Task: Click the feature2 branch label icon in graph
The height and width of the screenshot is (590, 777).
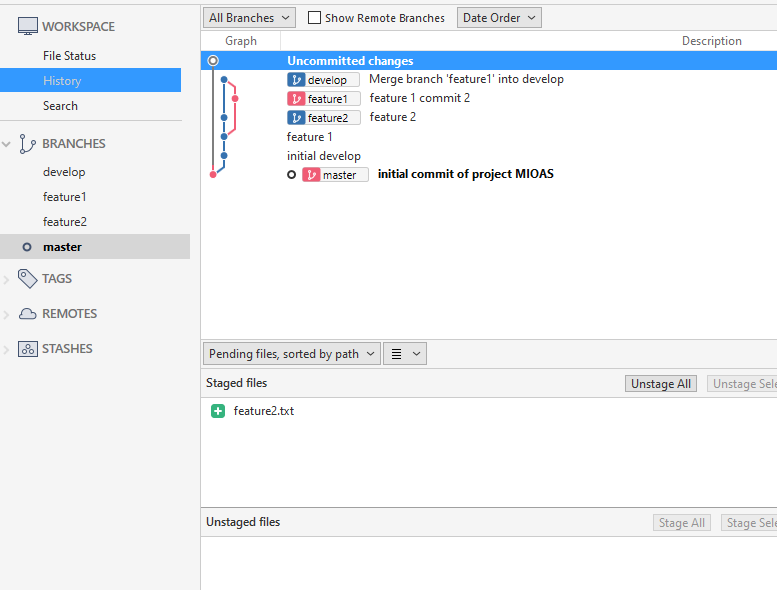Action: (296, 117)
